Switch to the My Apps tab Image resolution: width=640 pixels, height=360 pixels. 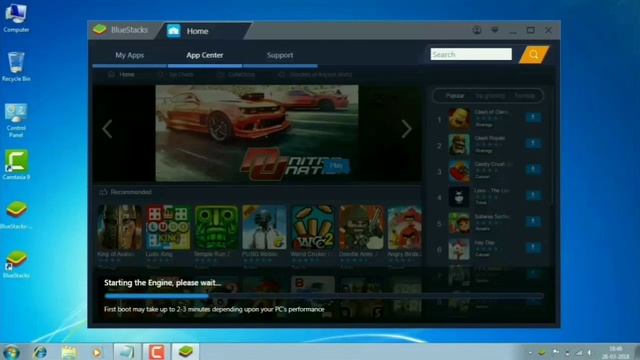pyautogui.click(x=129, y=55)
